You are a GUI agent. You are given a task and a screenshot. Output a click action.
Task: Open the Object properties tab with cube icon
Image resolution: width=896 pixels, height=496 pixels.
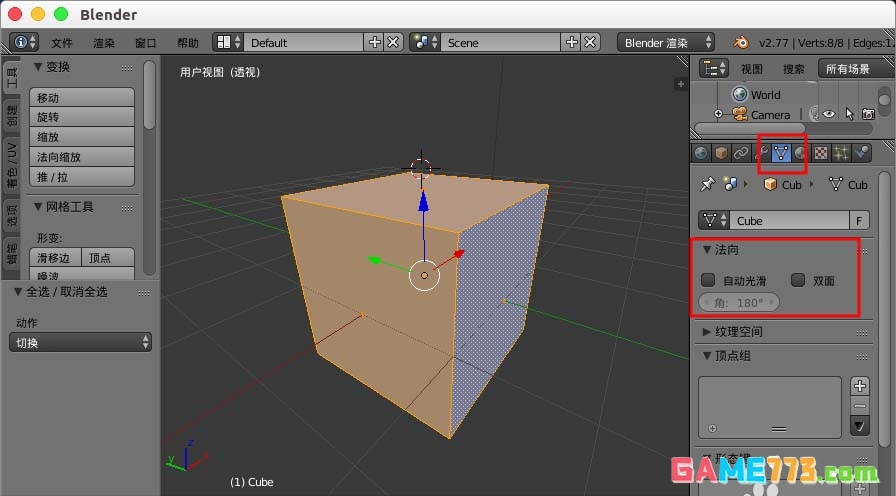click(721, 153)
